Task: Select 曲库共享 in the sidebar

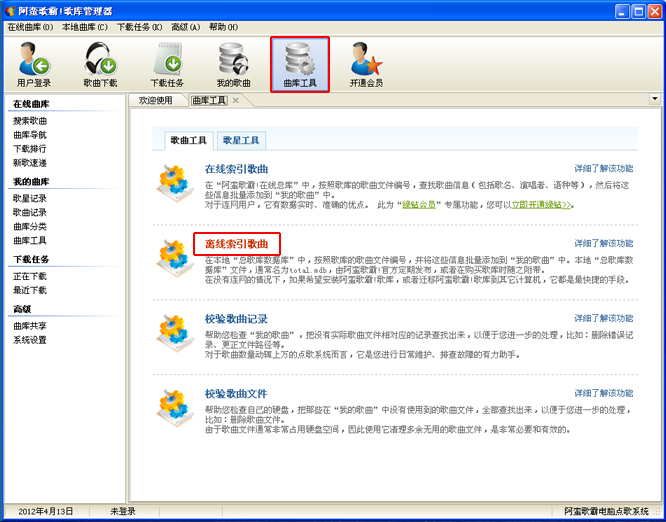Action: point(30,326)
